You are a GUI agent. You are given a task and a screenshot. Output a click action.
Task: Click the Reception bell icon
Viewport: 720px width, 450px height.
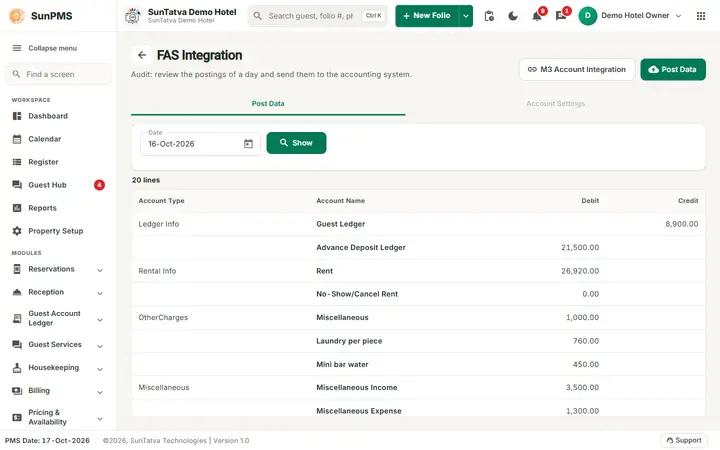[17, 292]
